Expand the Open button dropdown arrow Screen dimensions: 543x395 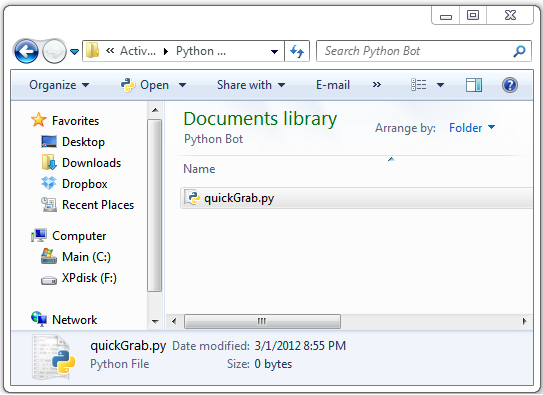pos(183,85)
